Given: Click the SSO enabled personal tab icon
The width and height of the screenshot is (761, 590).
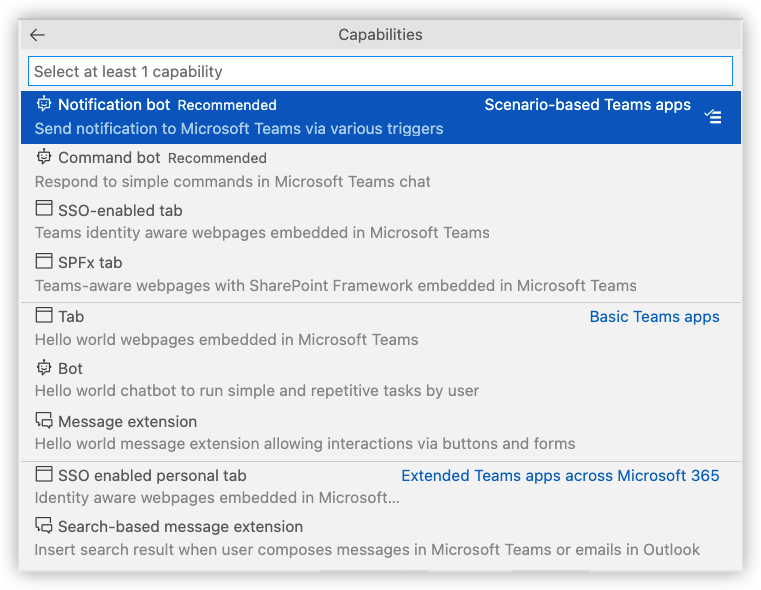Looking at the screenshot, I should pyautogui.click(x=44, y=474).
